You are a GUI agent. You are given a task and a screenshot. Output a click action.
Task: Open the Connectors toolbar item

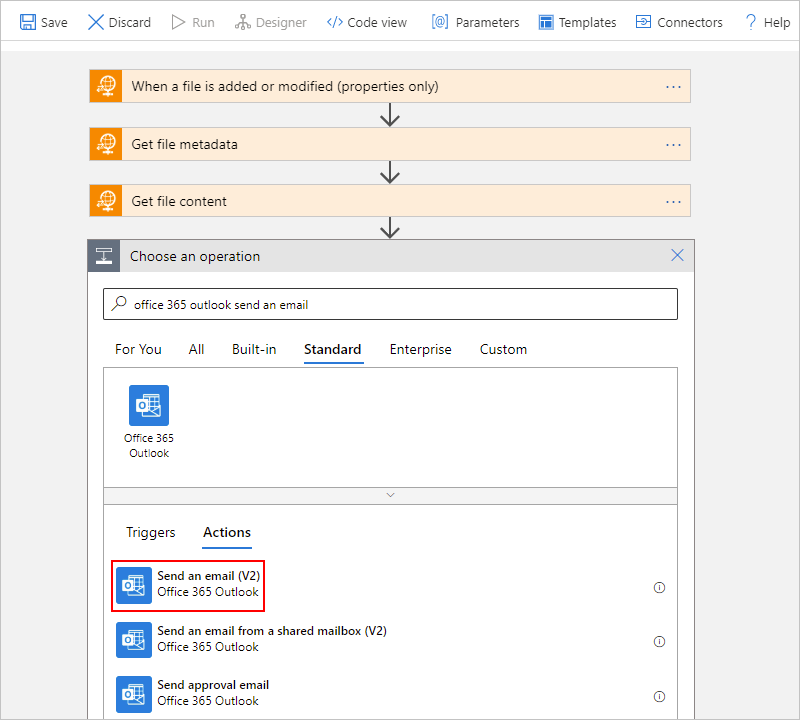(x=679, y=22)
